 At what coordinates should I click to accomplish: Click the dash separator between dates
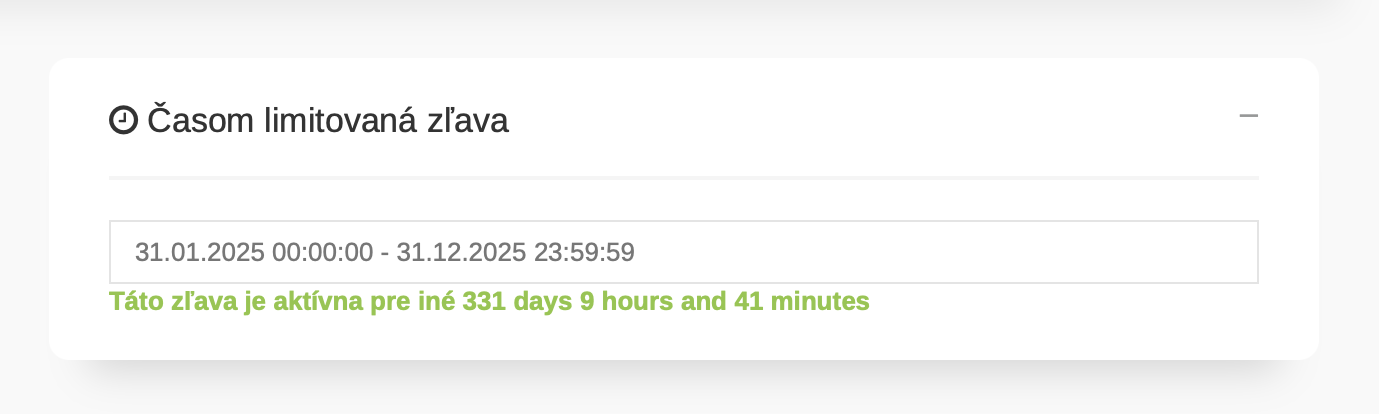click(x=385, y=253)
